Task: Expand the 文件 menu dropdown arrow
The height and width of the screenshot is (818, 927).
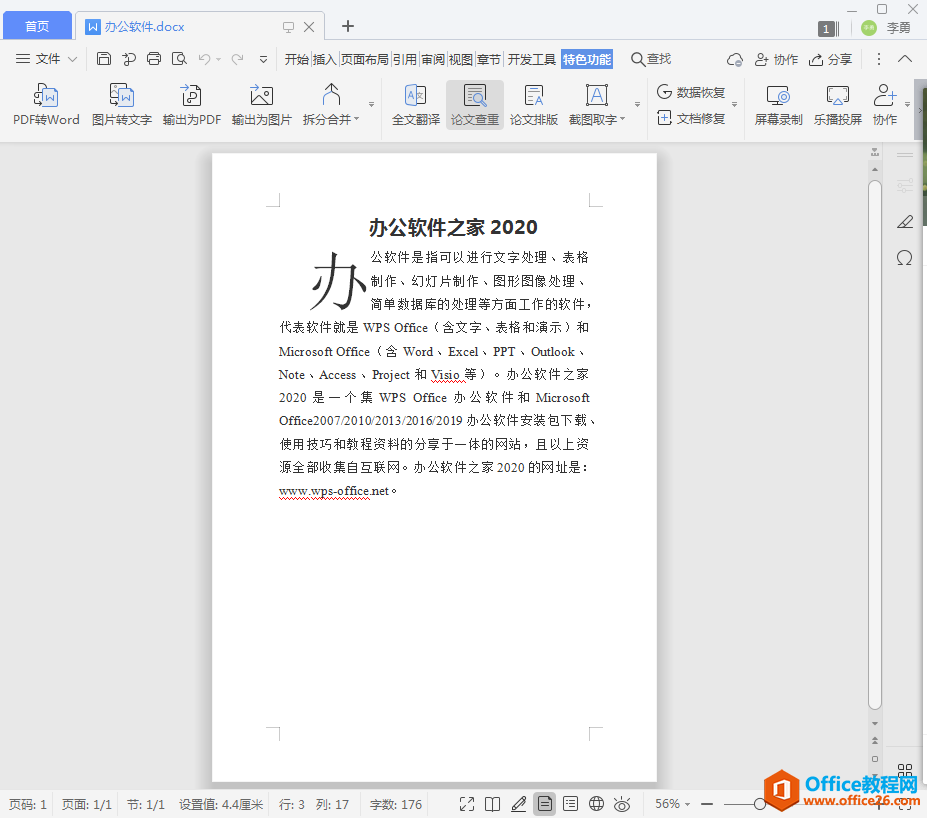Action: [73, 59]
